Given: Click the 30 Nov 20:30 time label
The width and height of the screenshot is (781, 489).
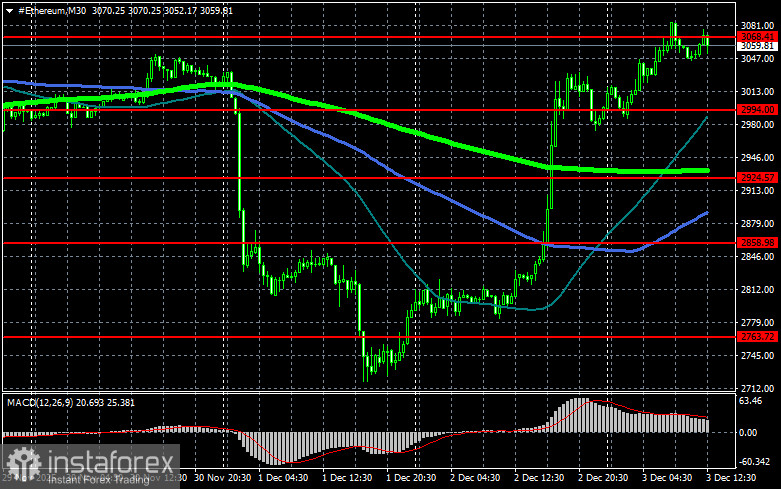Looking at the screenshot, I should click(x=222, y=478).
